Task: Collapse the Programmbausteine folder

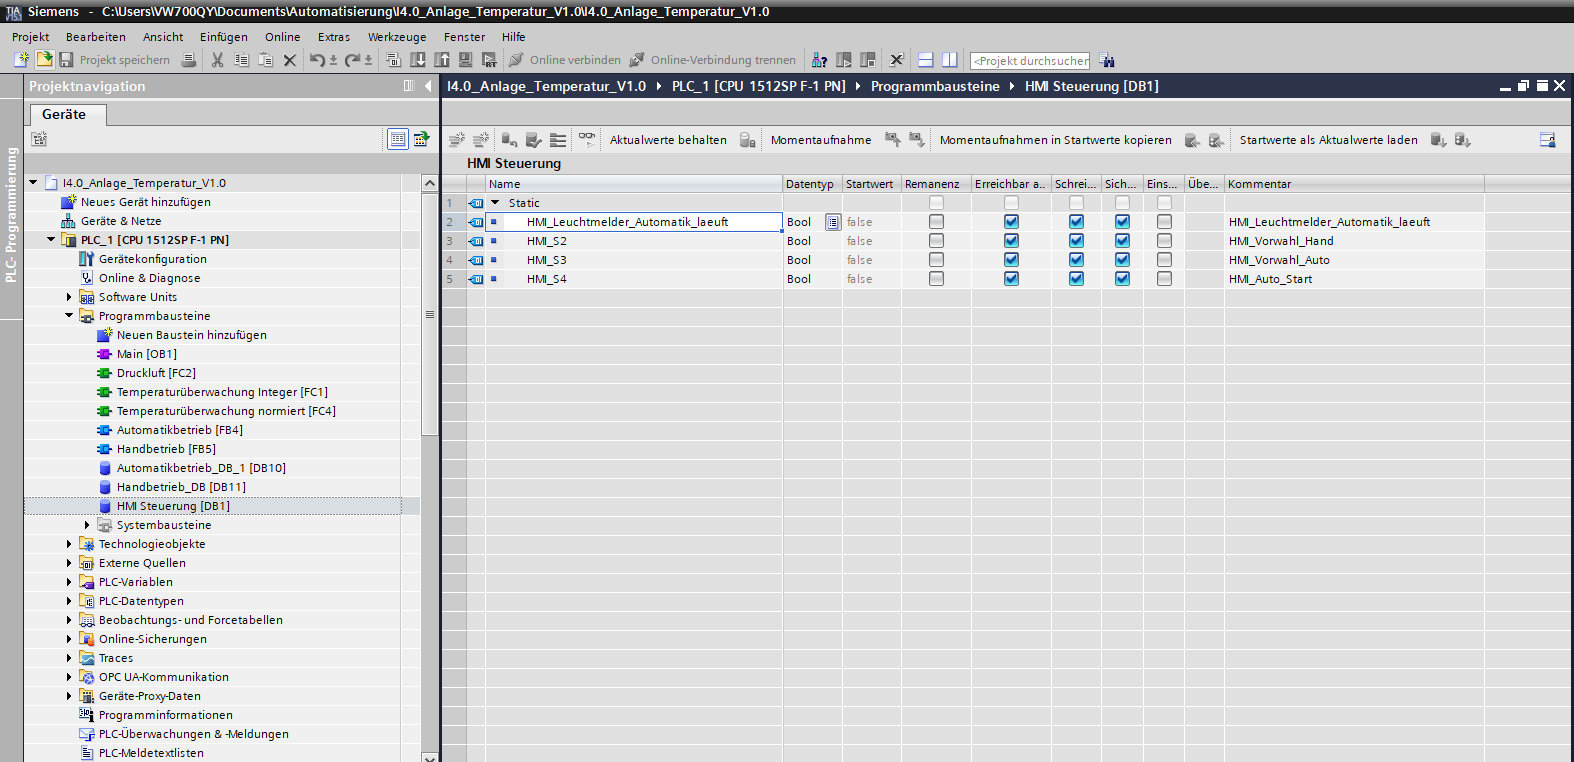Action: click(x=69, y=316)
